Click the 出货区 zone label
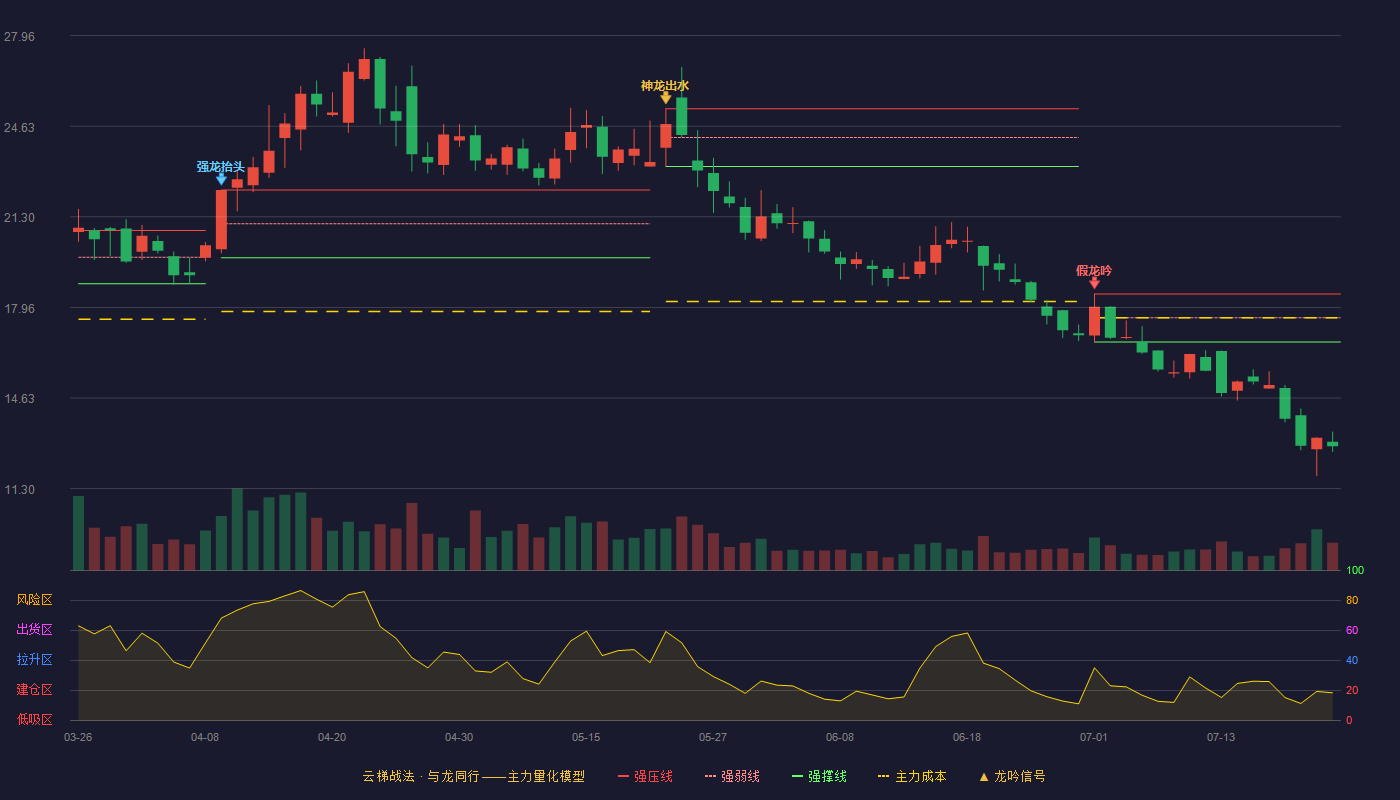 click(x=34, y=629)
